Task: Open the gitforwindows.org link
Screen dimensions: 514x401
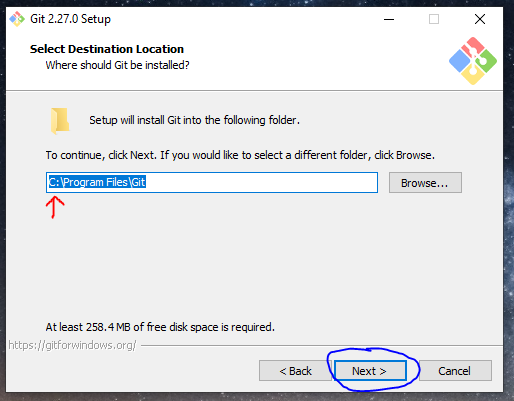Action: point(72,345)
